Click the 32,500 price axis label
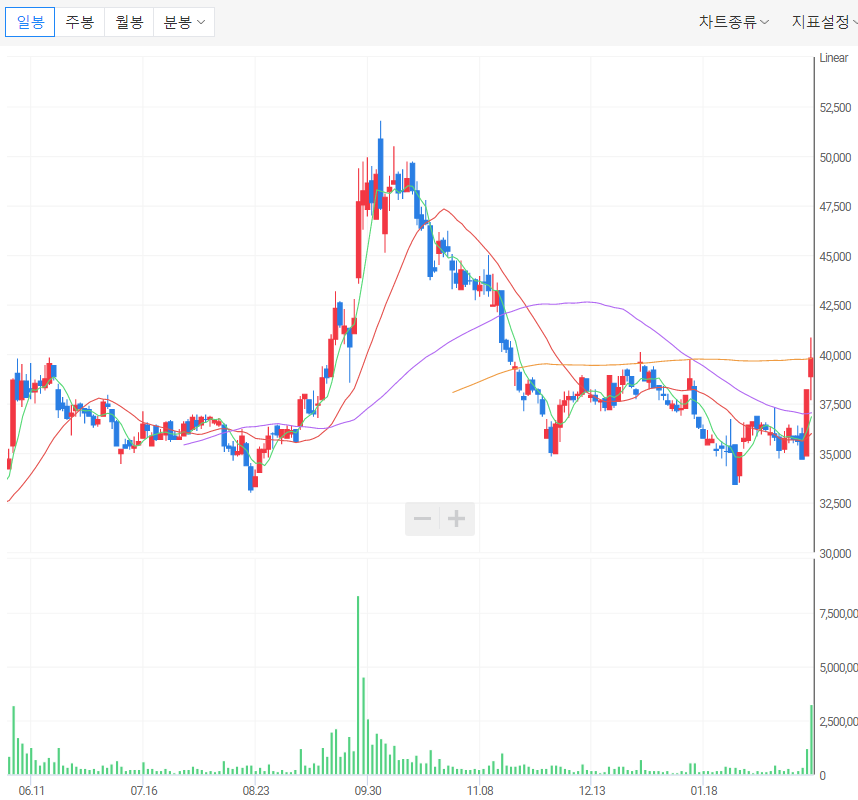The height and width of the screenshot is (800, 858). (835, 504)
